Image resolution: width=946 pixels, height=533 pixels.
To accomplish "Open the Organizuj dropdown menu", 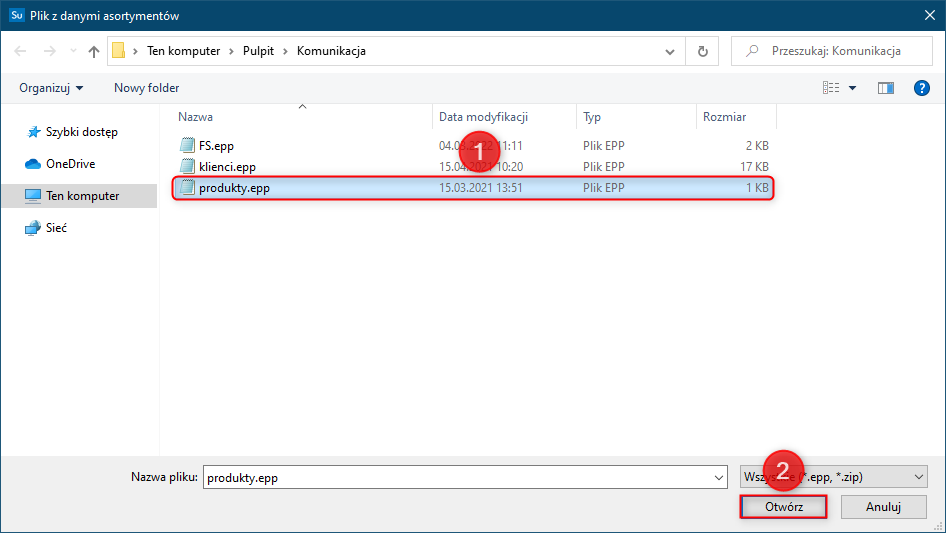I will 51,88.
